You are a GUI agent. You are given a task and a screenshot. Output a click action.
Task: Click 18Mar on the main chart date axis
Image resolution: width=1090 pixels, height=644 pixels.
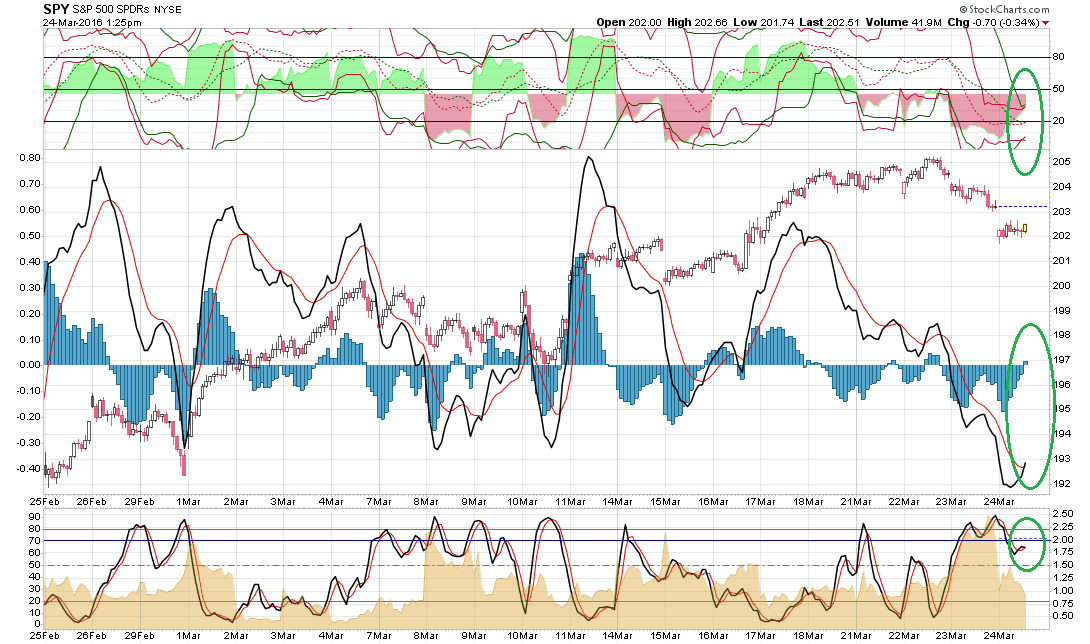tap(808, 501)
